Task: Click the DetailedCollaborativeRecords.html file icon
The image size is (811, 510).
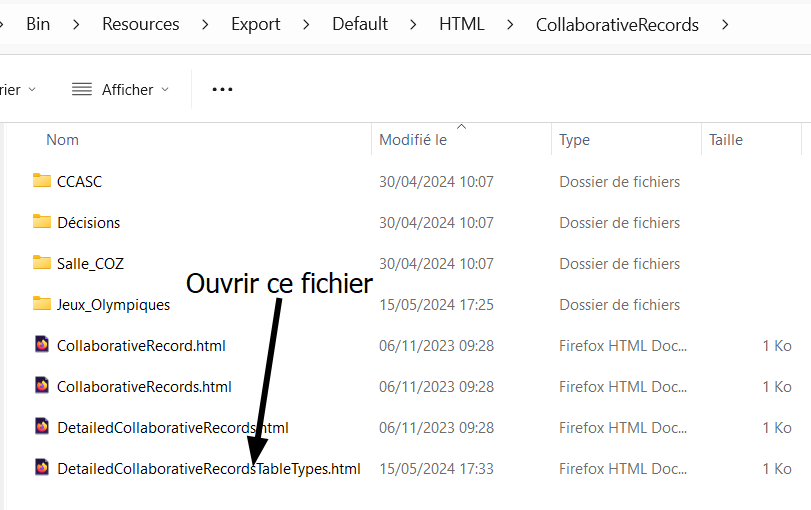Action: 42,427
